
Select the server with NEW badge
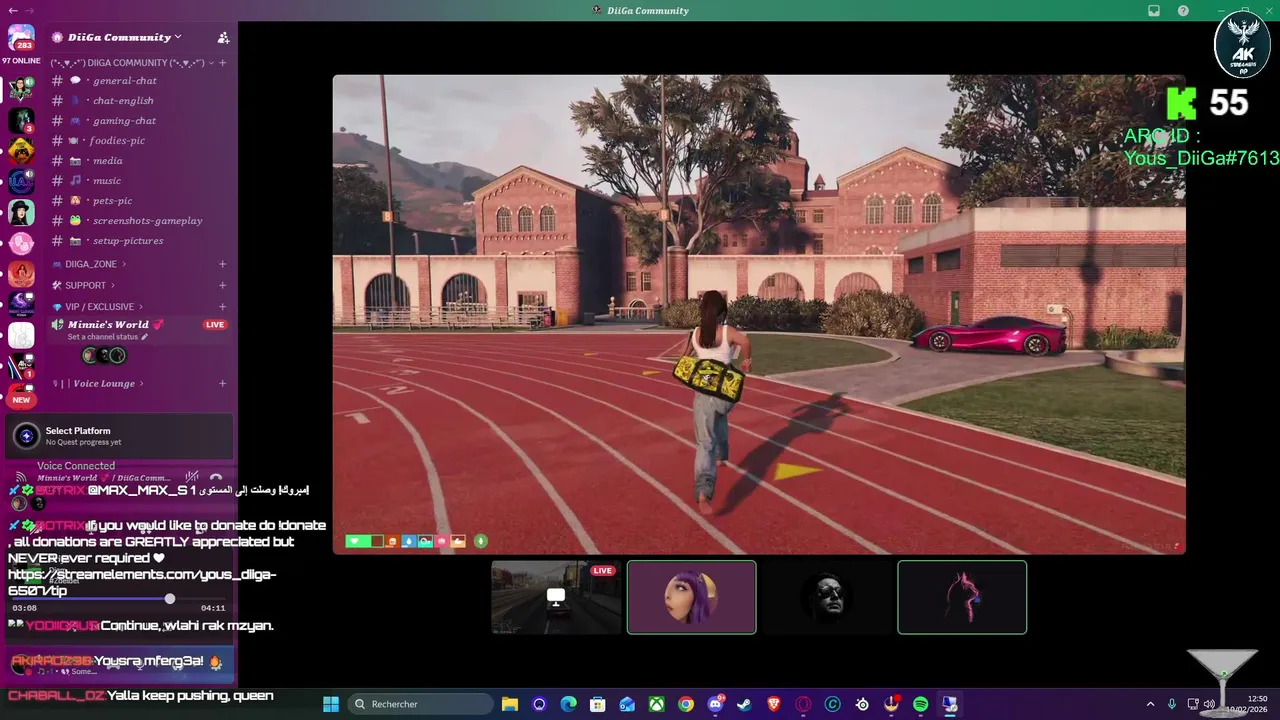point(21,394)
